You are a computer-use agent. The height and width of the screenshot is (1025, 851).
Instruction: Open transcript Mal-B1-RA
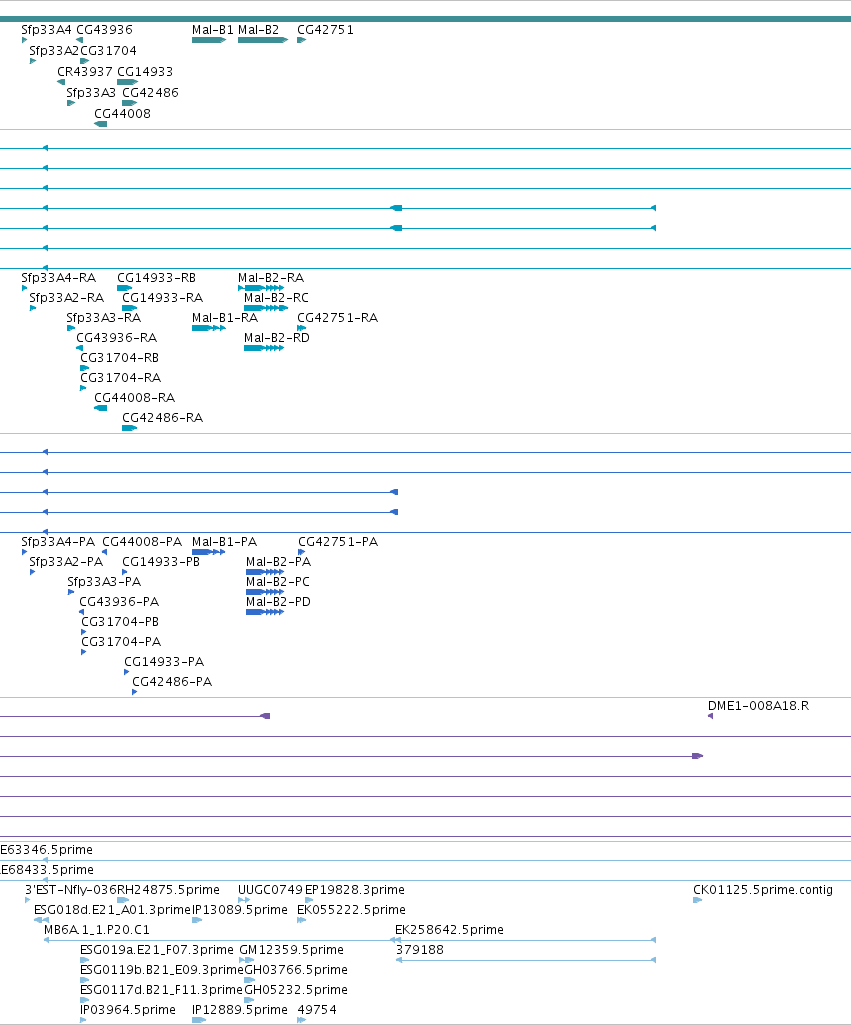point(209,328)
